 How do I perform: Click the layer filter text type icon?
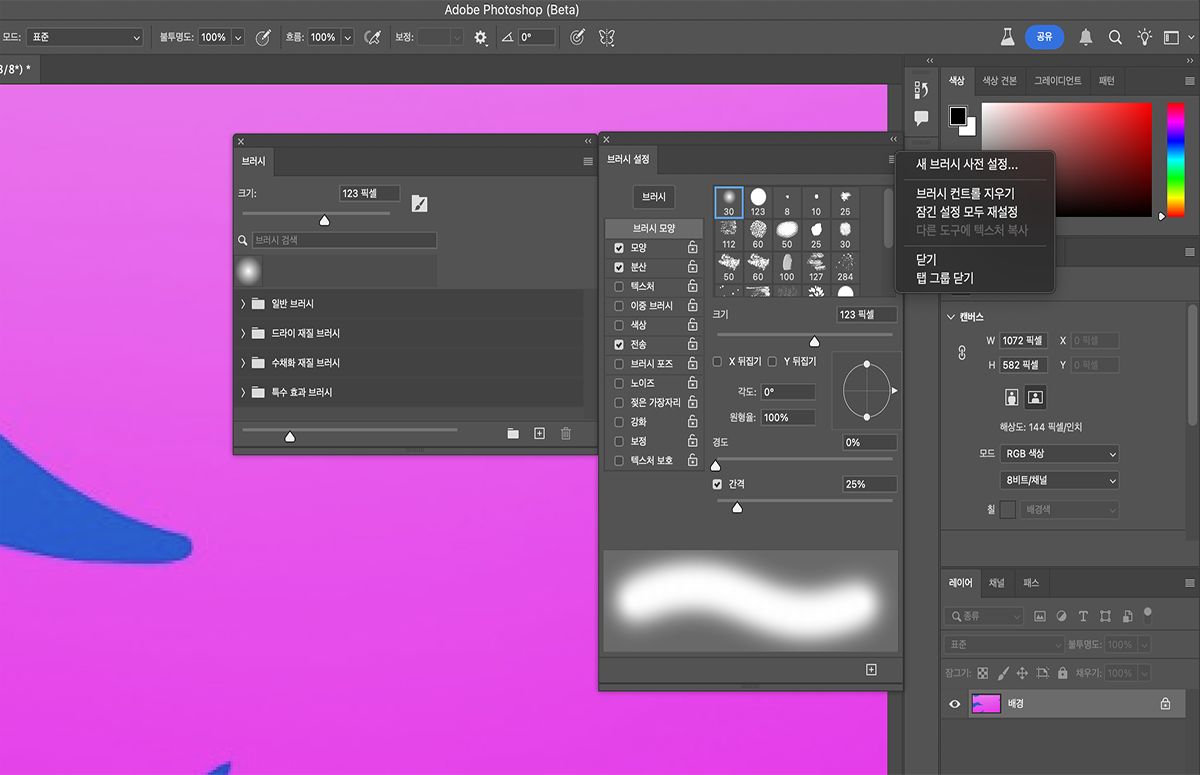coord(1083,616)
